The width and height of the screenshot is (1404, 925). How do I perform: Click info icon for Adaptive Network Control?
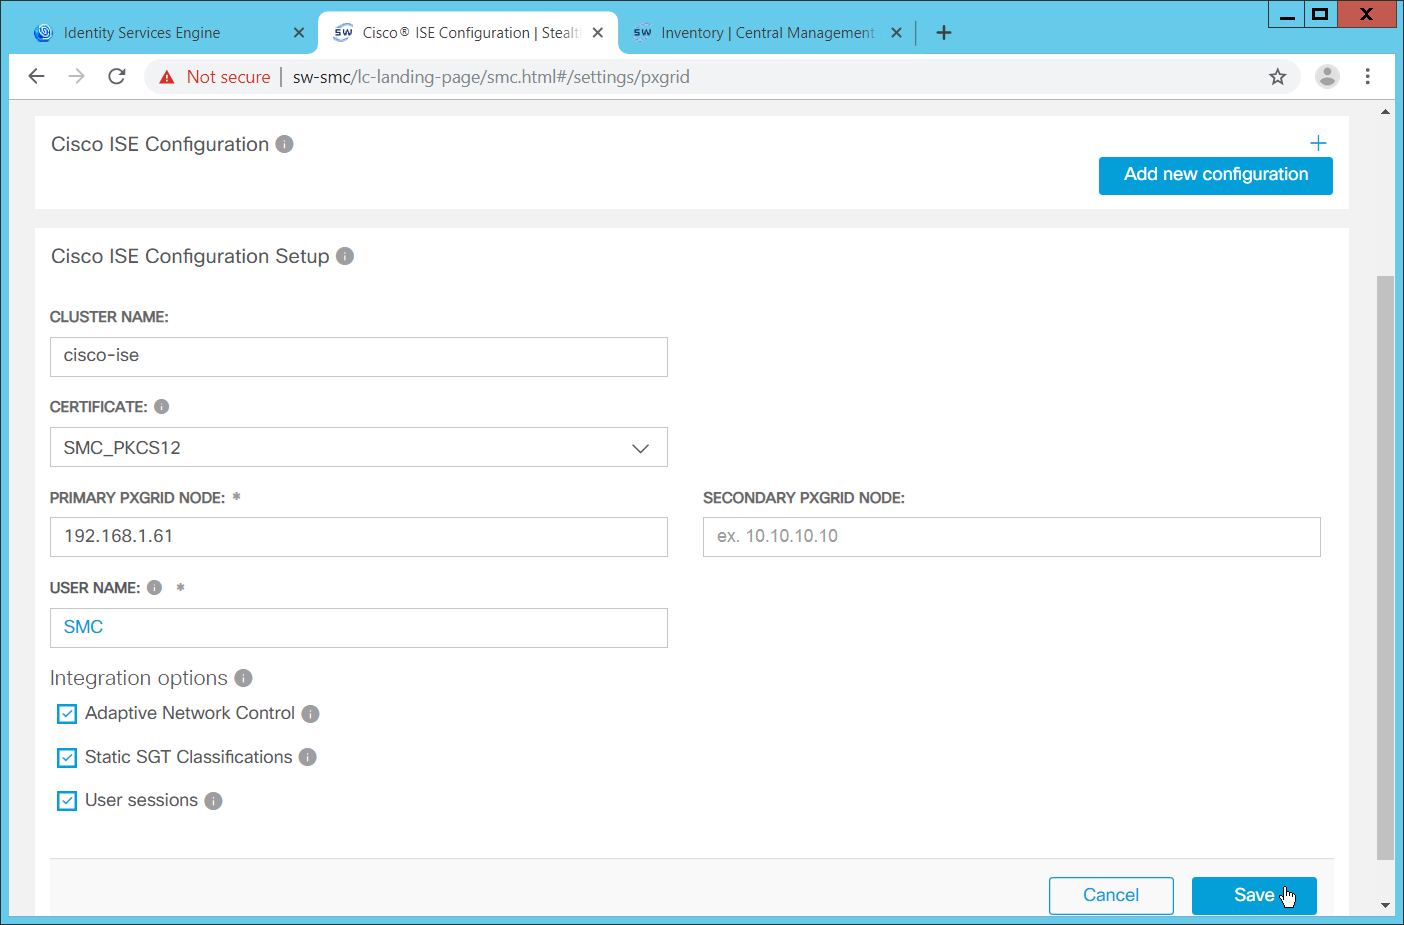[310, 714]
